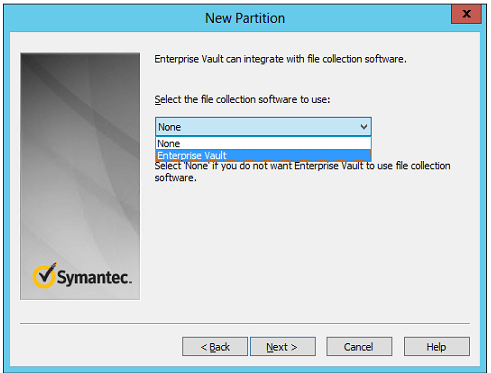491x373 pixels.
Task: Click the text 'Enterprise Vault can integrate with file collection software.'
Action: point(280,59)
